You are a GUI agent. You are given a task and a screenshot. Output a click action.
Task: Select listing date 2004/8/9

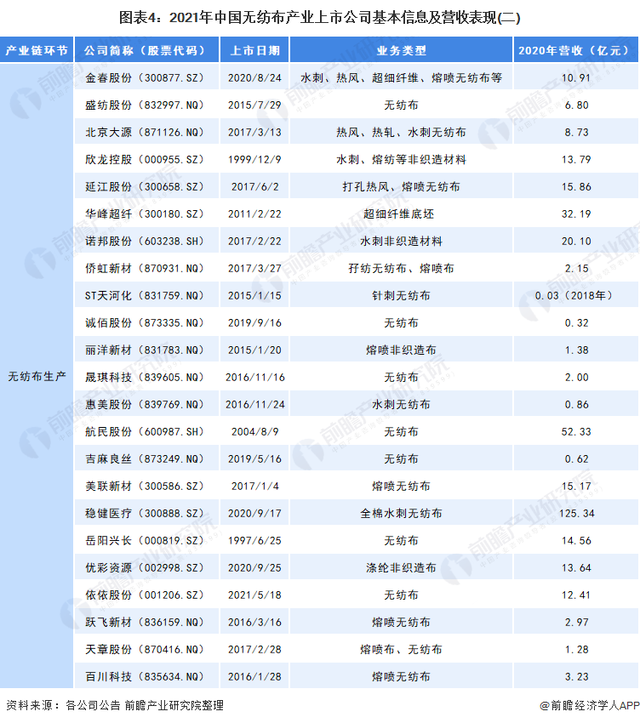(x=255, y=432)
